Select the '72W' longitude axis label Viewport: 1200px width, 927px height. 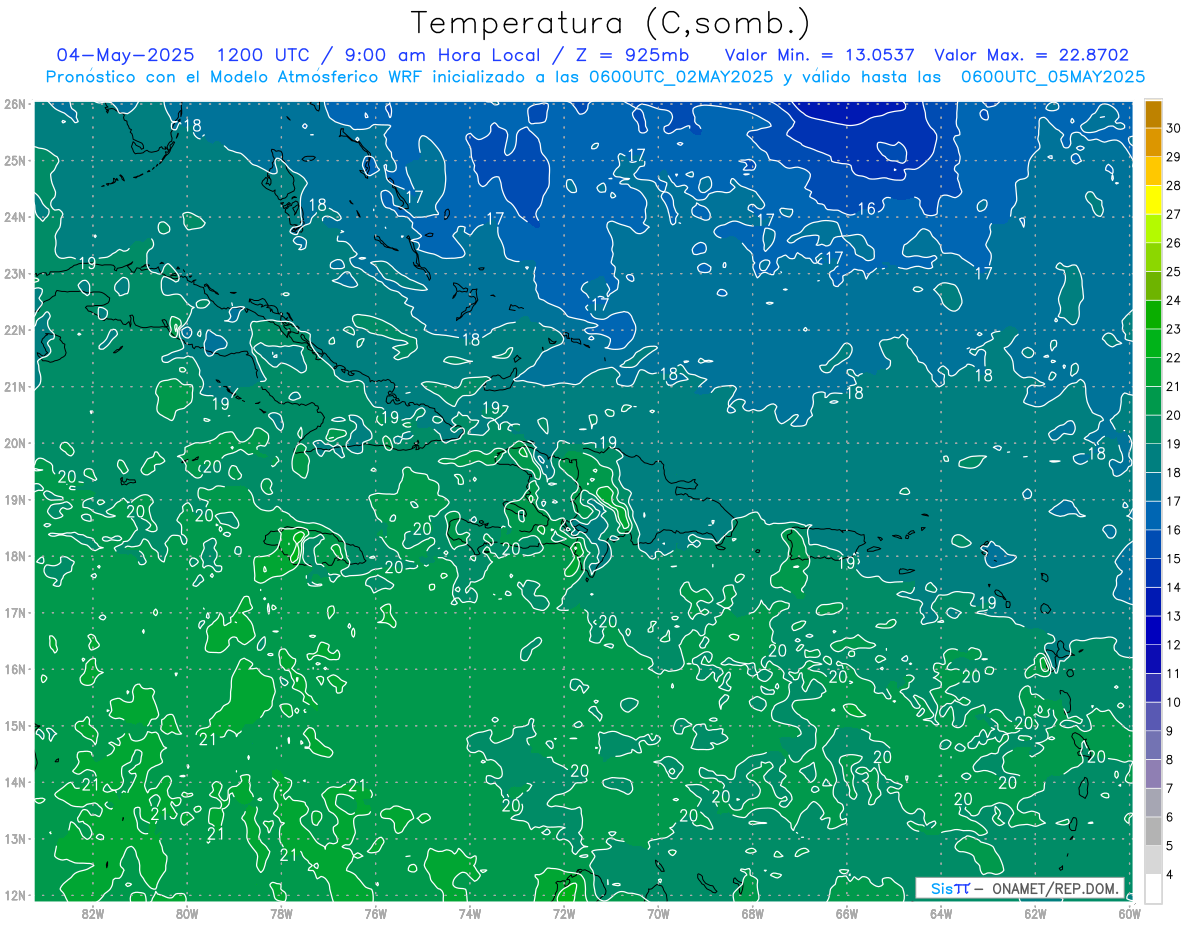[564, 913]
